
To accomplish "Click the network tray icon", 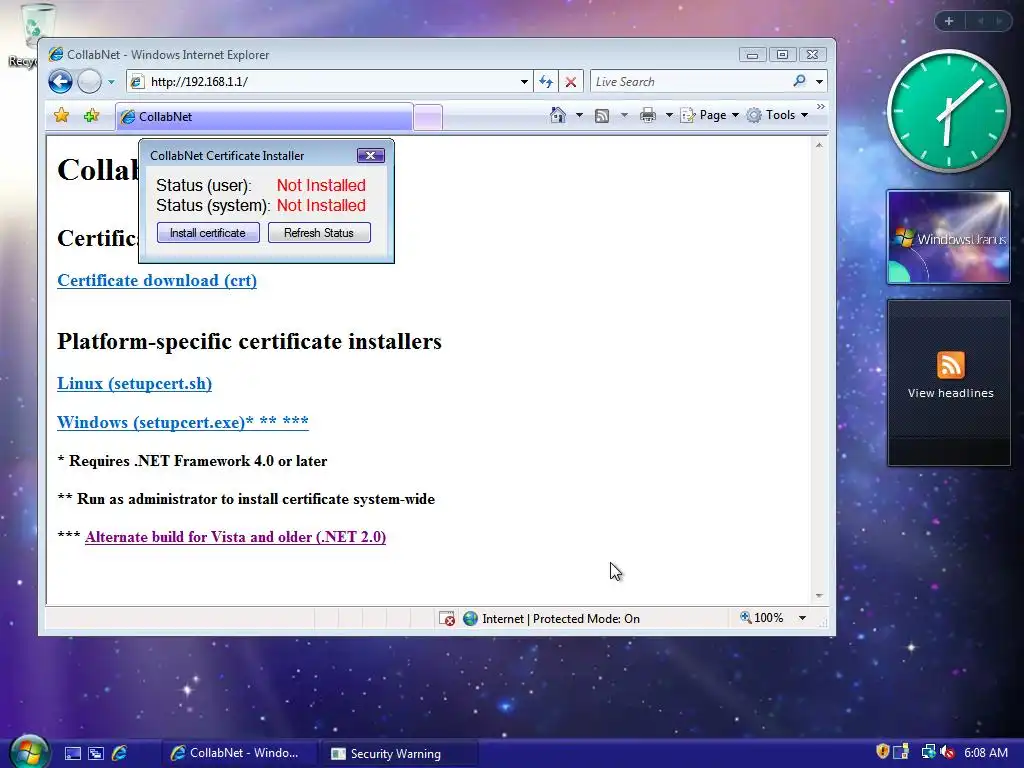I will [928, 752].
